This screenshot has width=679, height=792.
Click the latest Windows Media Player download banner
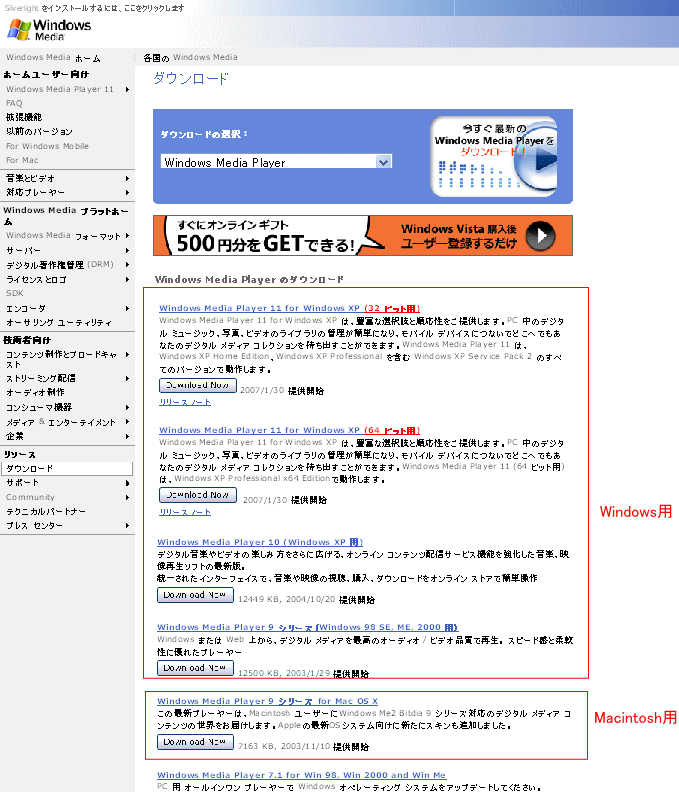point(494,157)
